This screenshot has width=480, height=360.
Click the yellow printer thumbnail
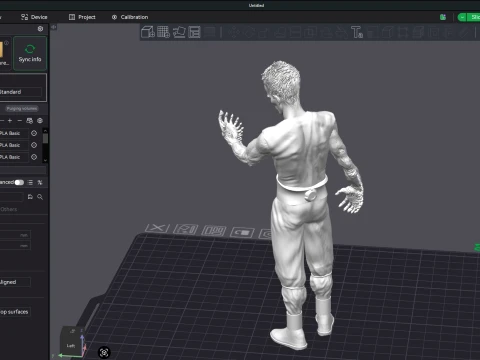tap(1, 49)
